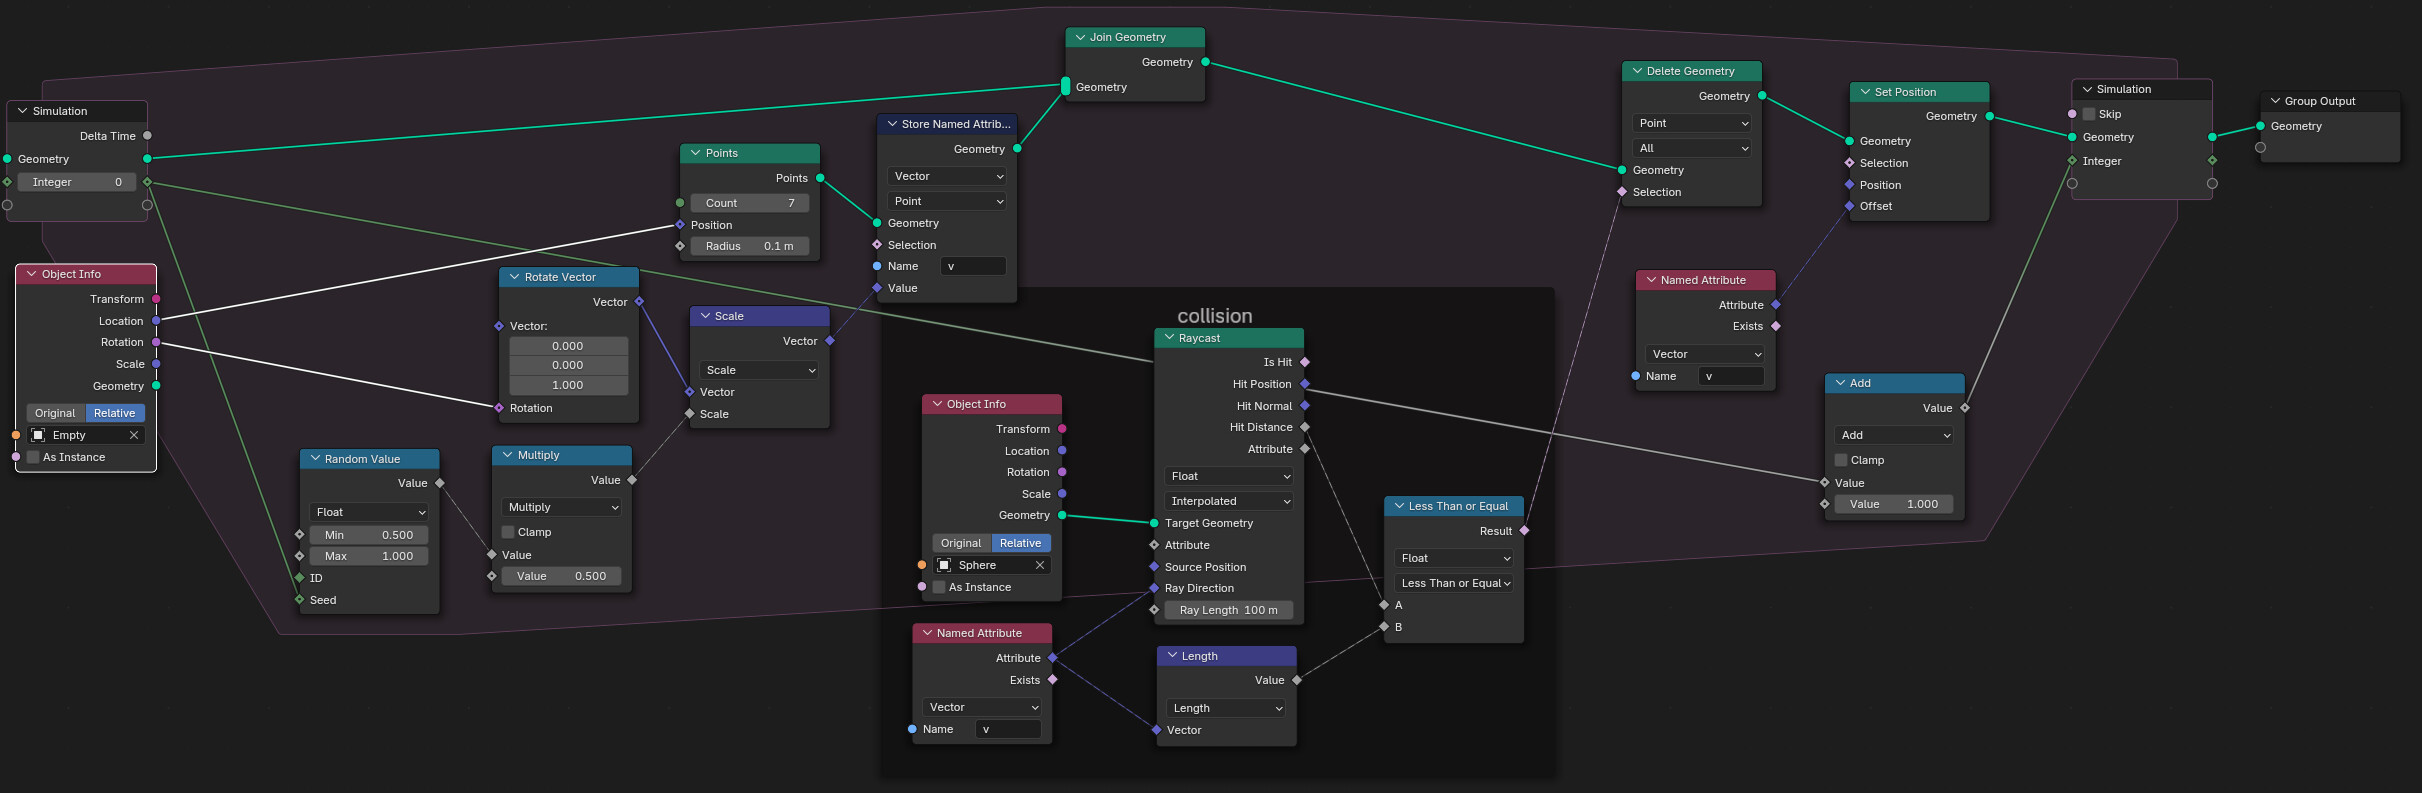Click the Name field in Store Named Attribute

pyautogui.click(x=973, y=266)
